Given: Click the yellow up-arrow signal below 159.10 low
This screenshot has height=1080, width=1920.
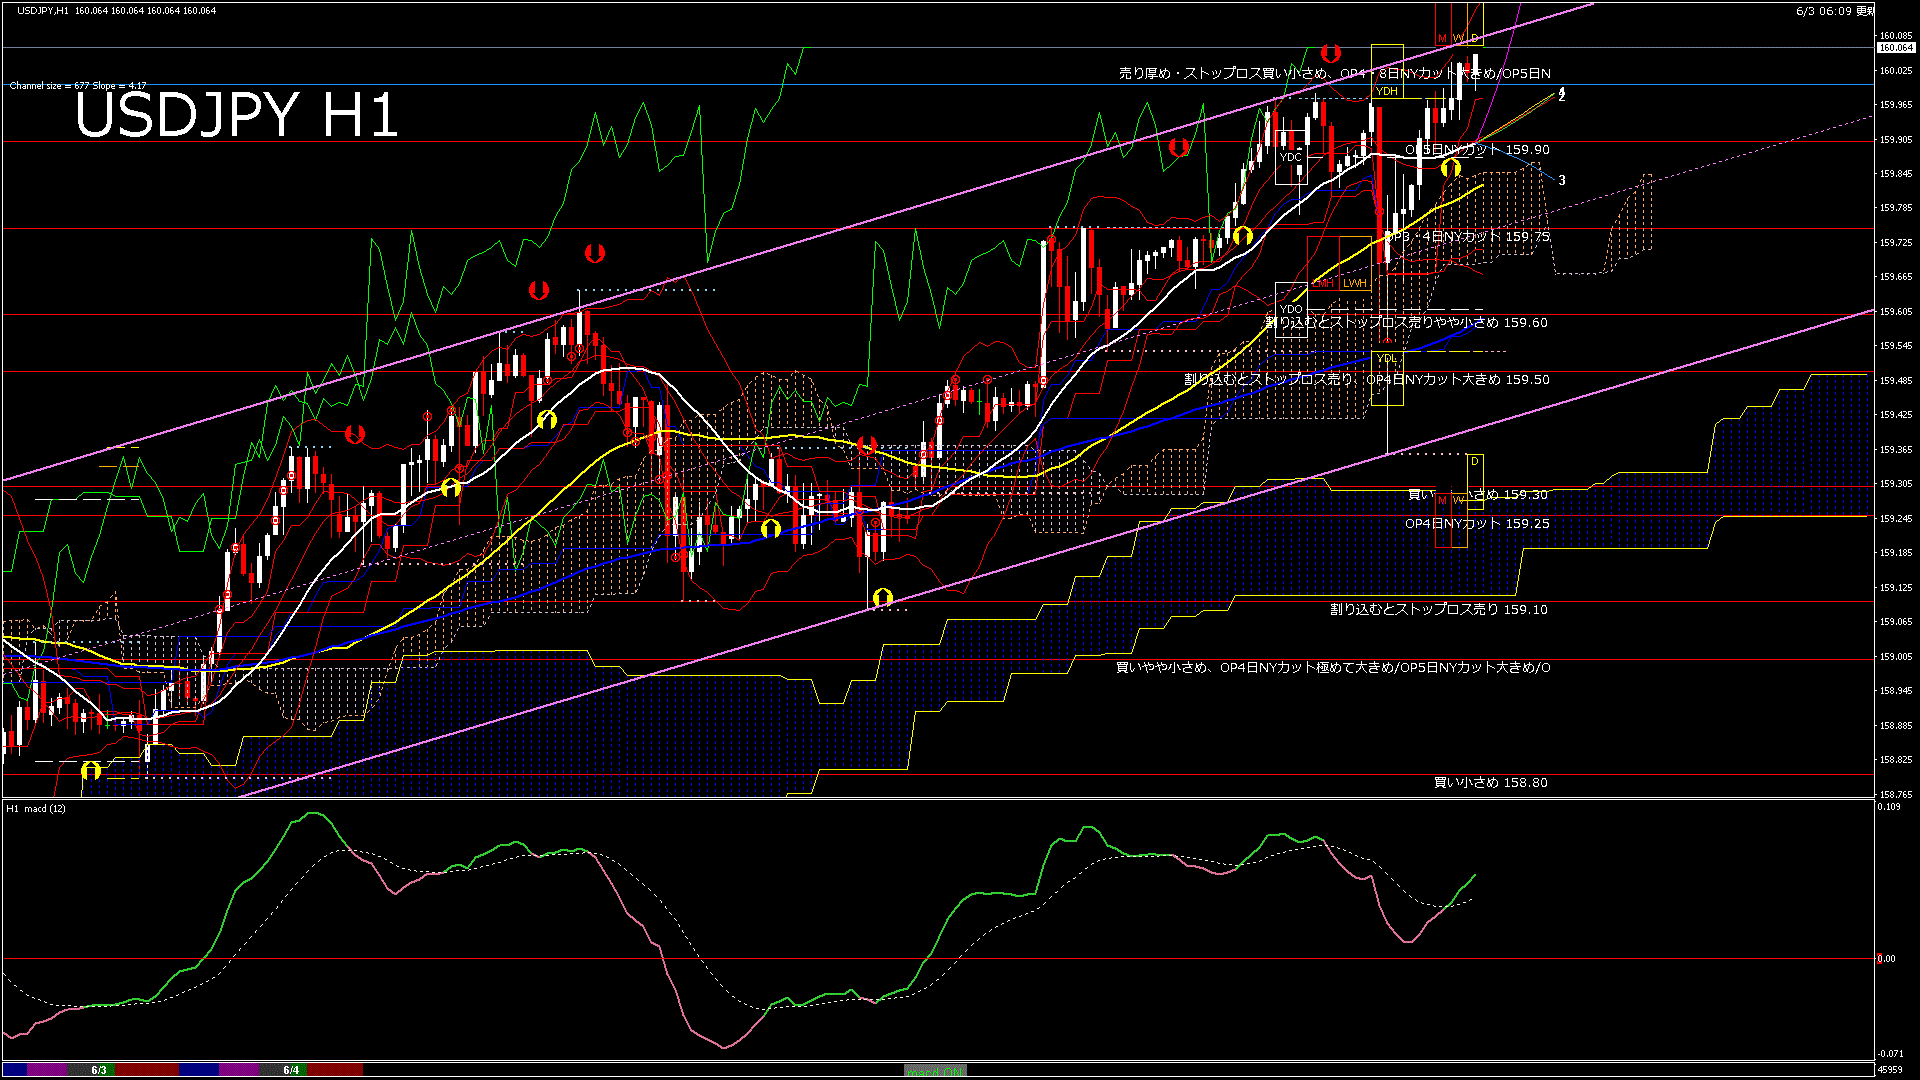Looking at the screenshot, I should [882, 598].
